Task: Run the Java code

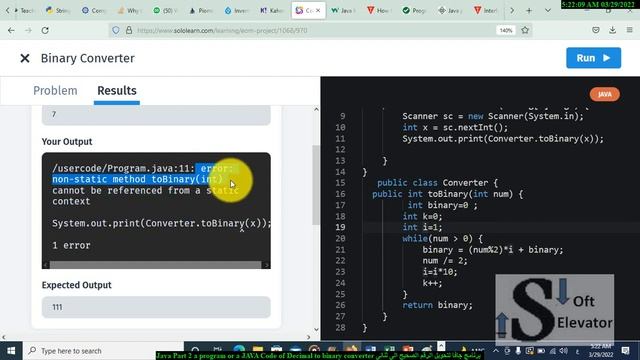Action: coord(593,58)
